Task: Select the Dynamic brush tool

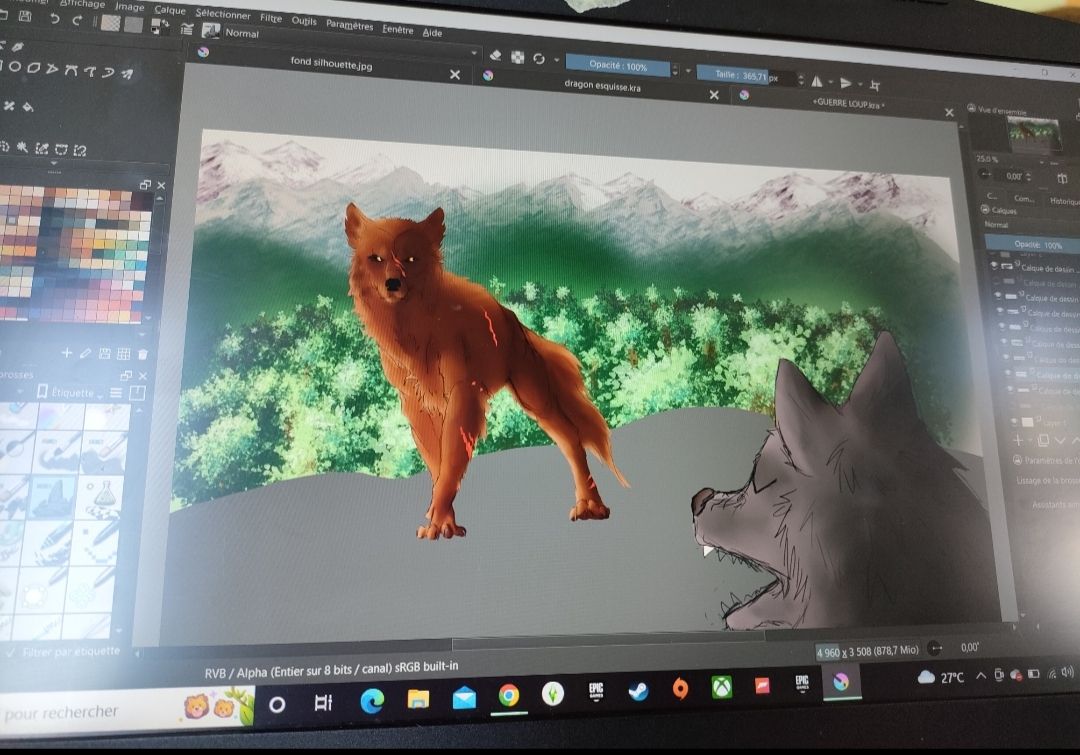Action: [108, 72]
